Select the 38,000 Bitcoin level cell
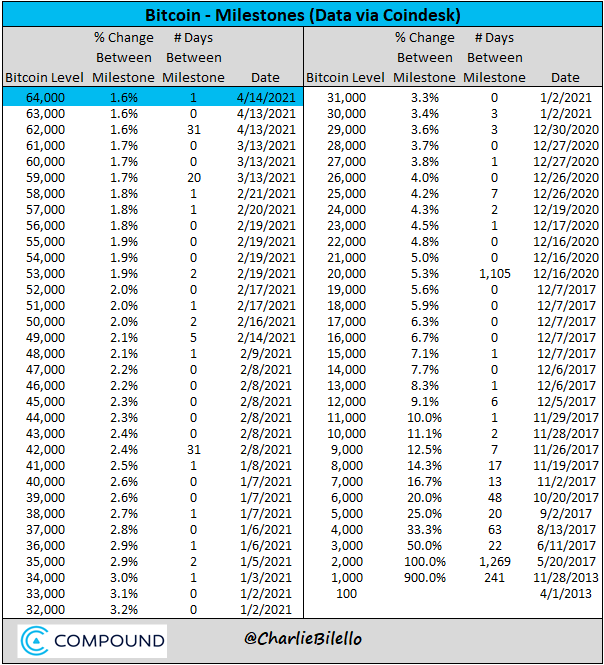 pyautogui.click(x=45, y=514)
